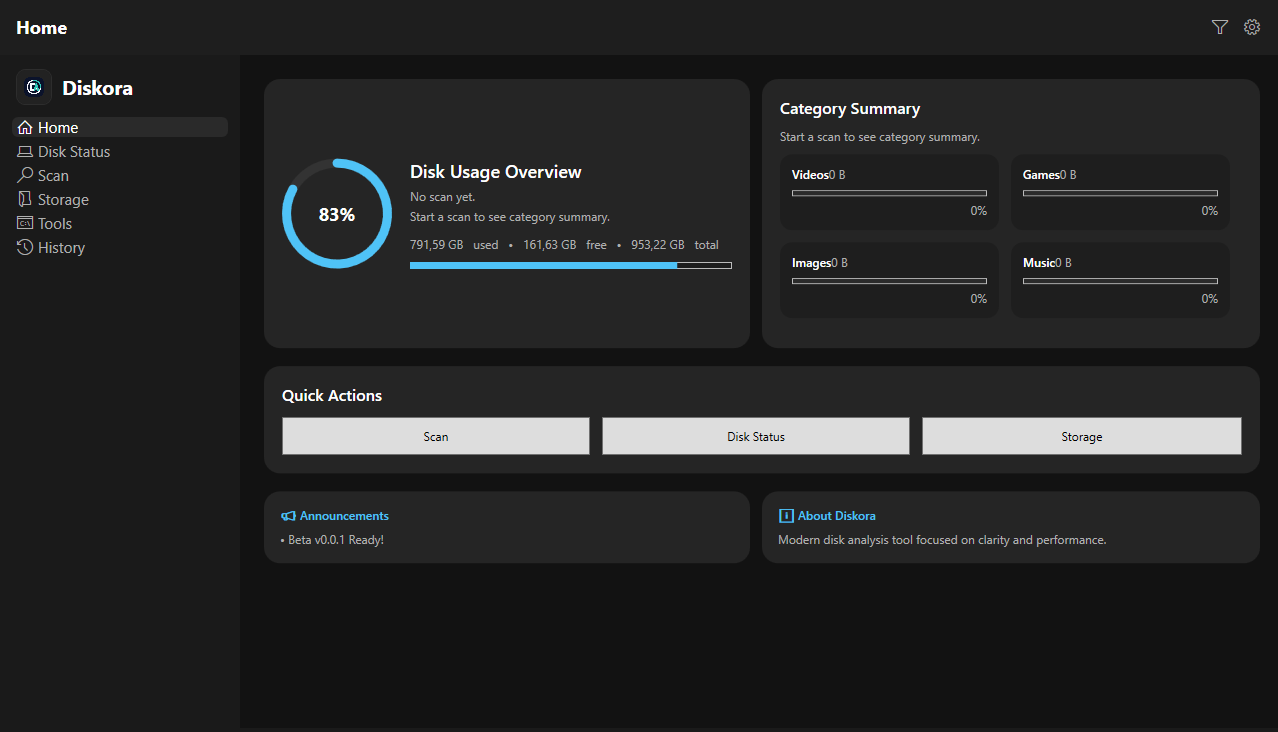This screenshot has width=1278, height=732.
Task: Go to the History sidebar page
Action: tap(61, 248)
